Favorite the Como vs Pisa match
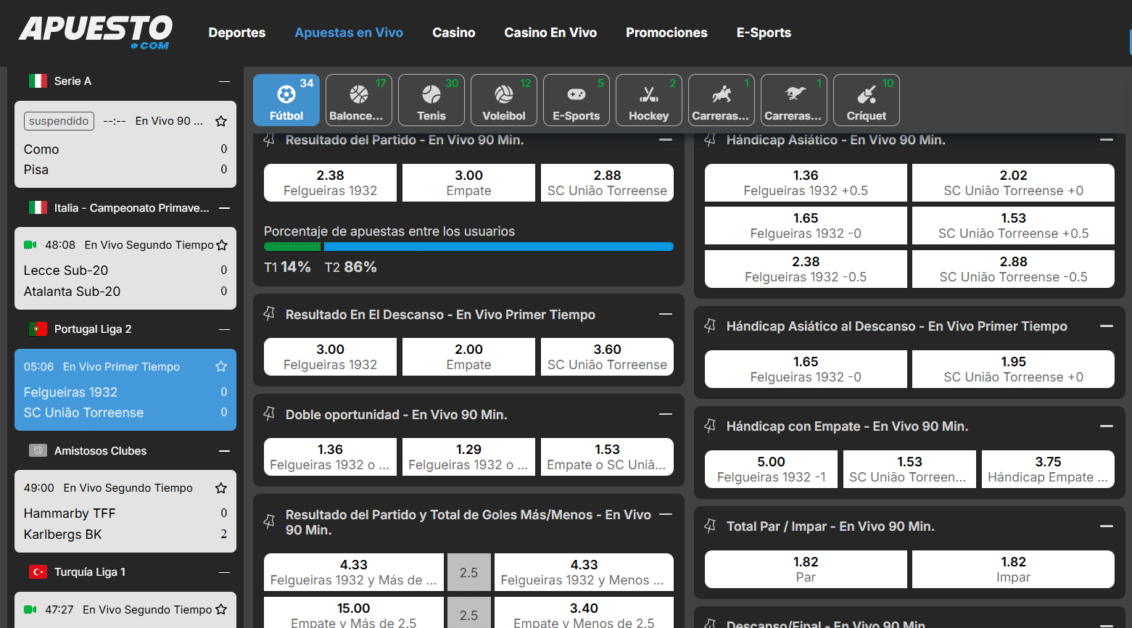1132x628 pixels. (221, 121)
